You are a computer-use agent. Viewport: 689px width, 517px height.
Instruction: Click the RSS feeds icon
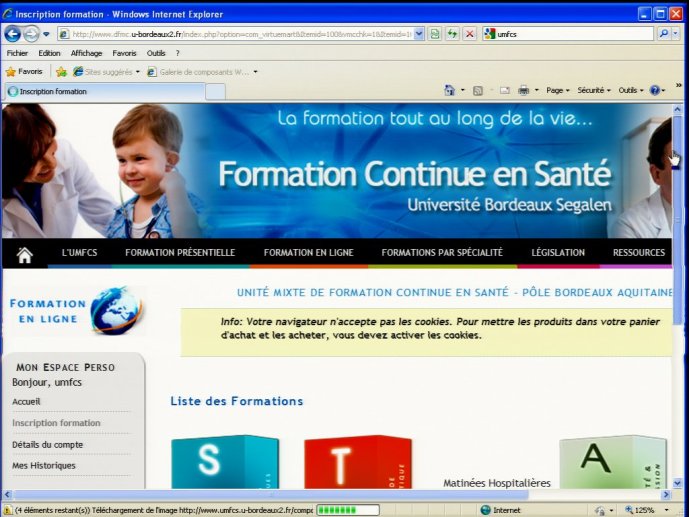point(478,90)
